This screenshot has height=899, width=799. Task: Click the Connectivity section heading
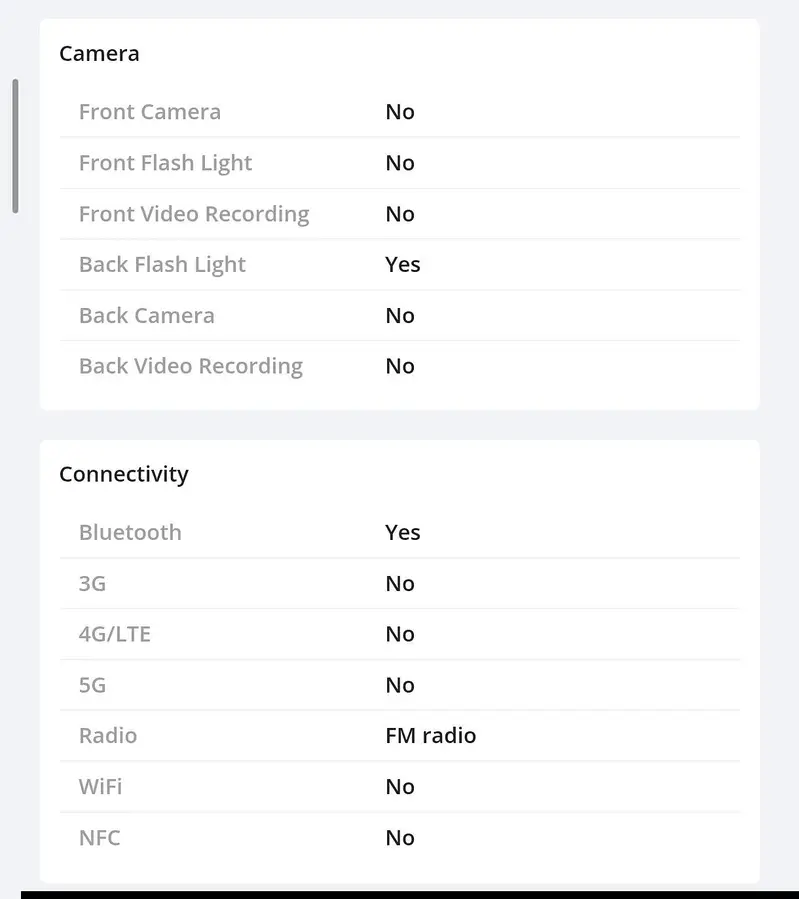pyautogui.click(x=123, y=474)
